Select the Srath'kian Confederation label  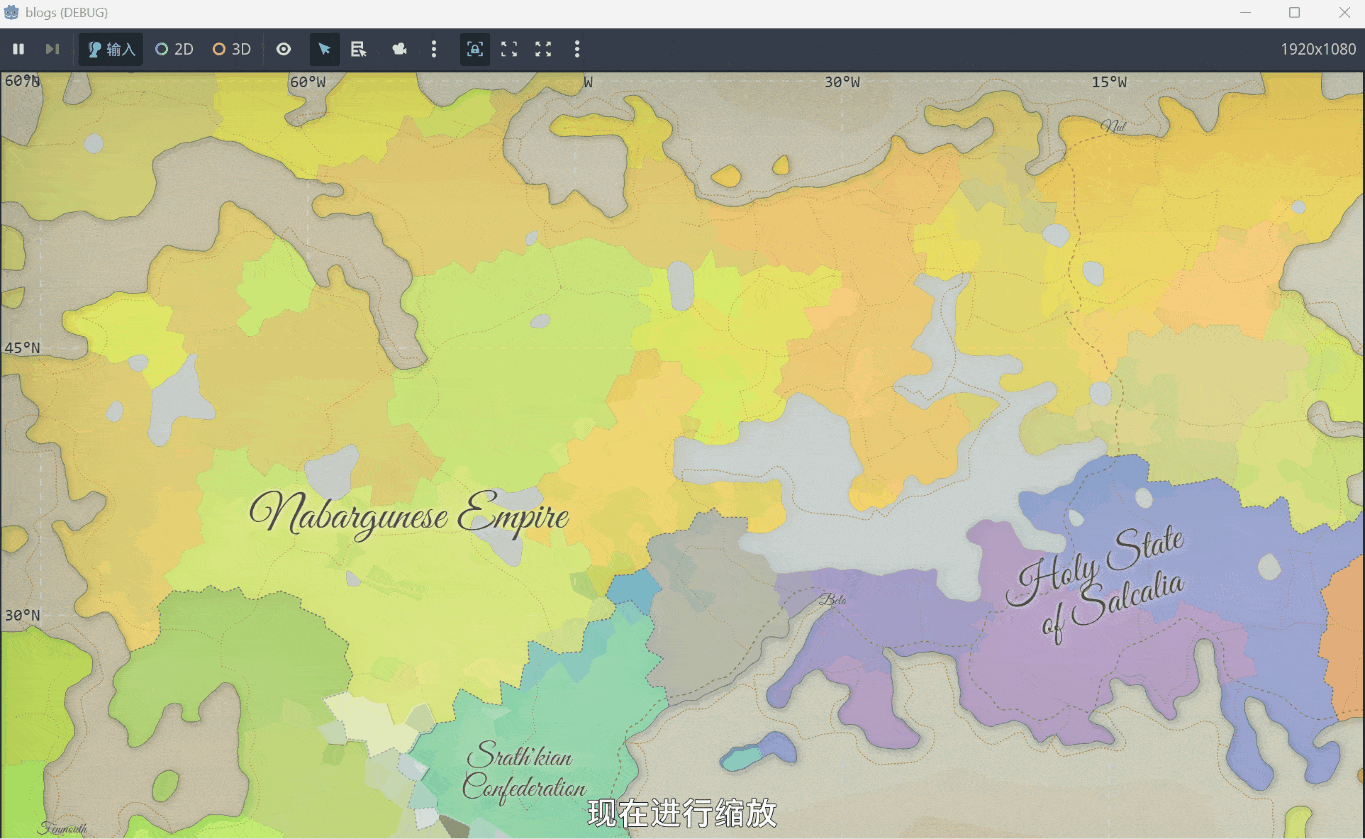pos(522,771)
